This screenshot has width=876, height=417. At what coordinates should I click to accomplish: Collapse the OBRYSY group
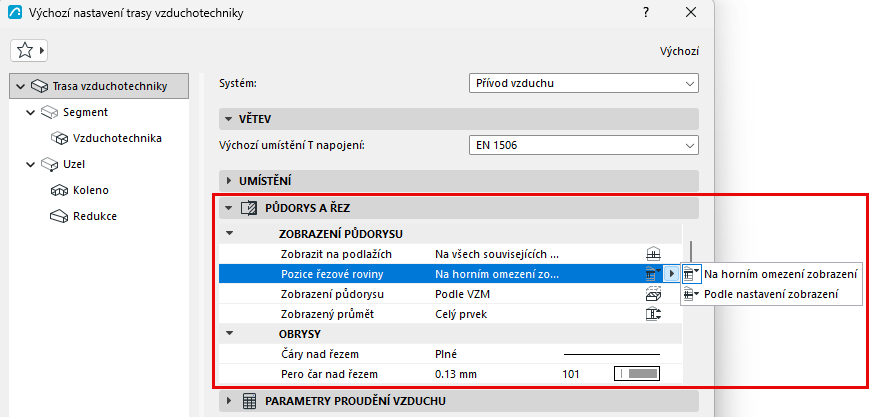228,334
